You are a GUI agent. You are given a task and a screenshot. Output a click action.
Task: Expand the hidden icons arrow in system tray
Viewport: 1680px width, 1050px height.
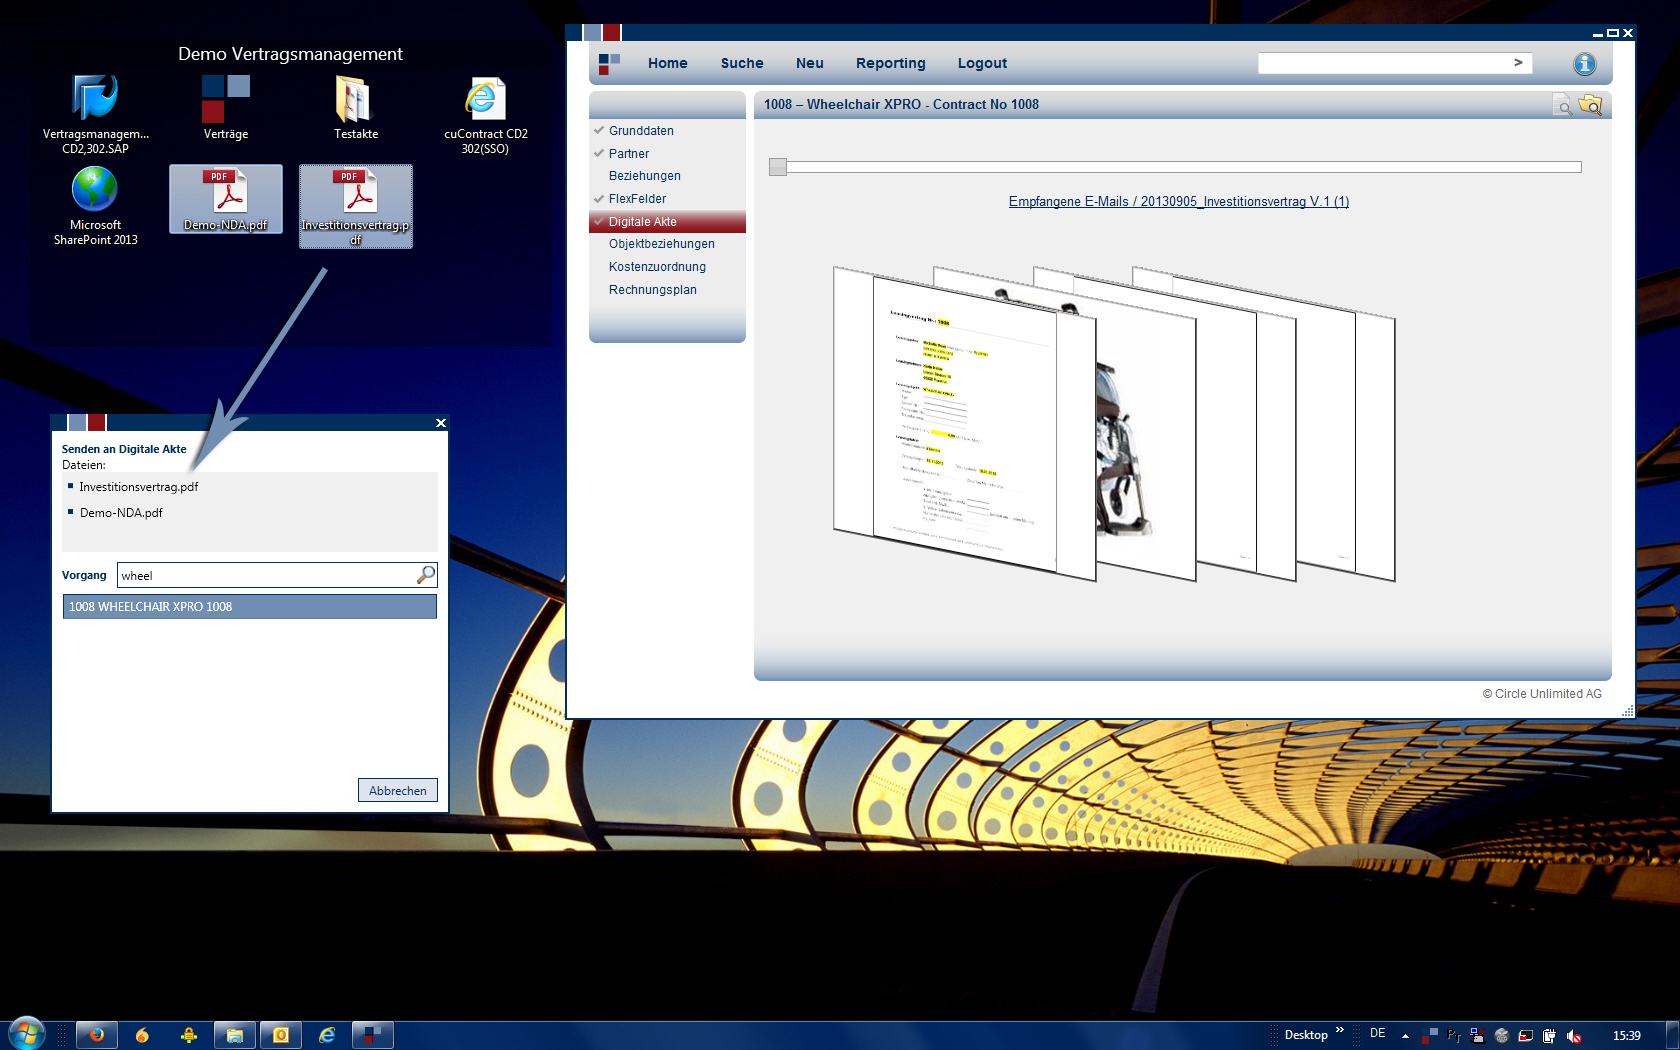click(x=1405, y=1034)
